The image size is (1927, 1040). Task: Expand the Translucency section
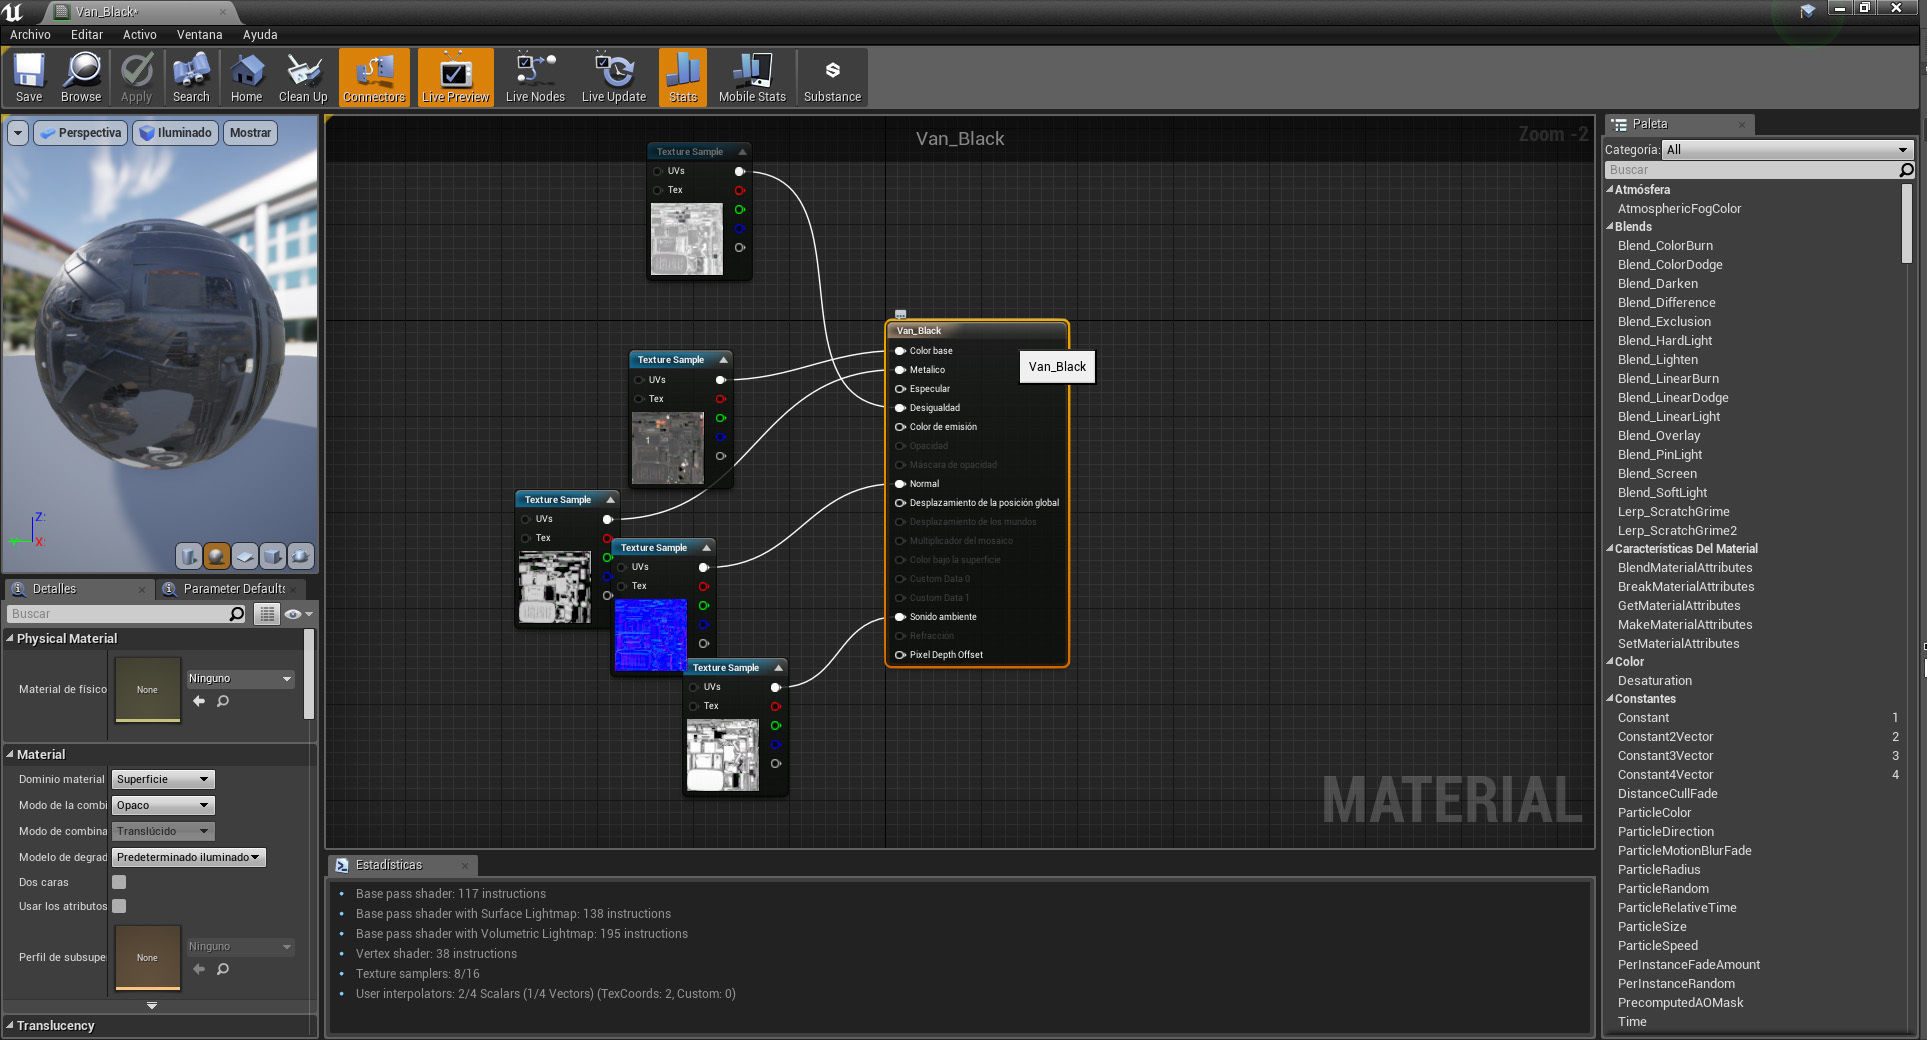click(10, 1025)
